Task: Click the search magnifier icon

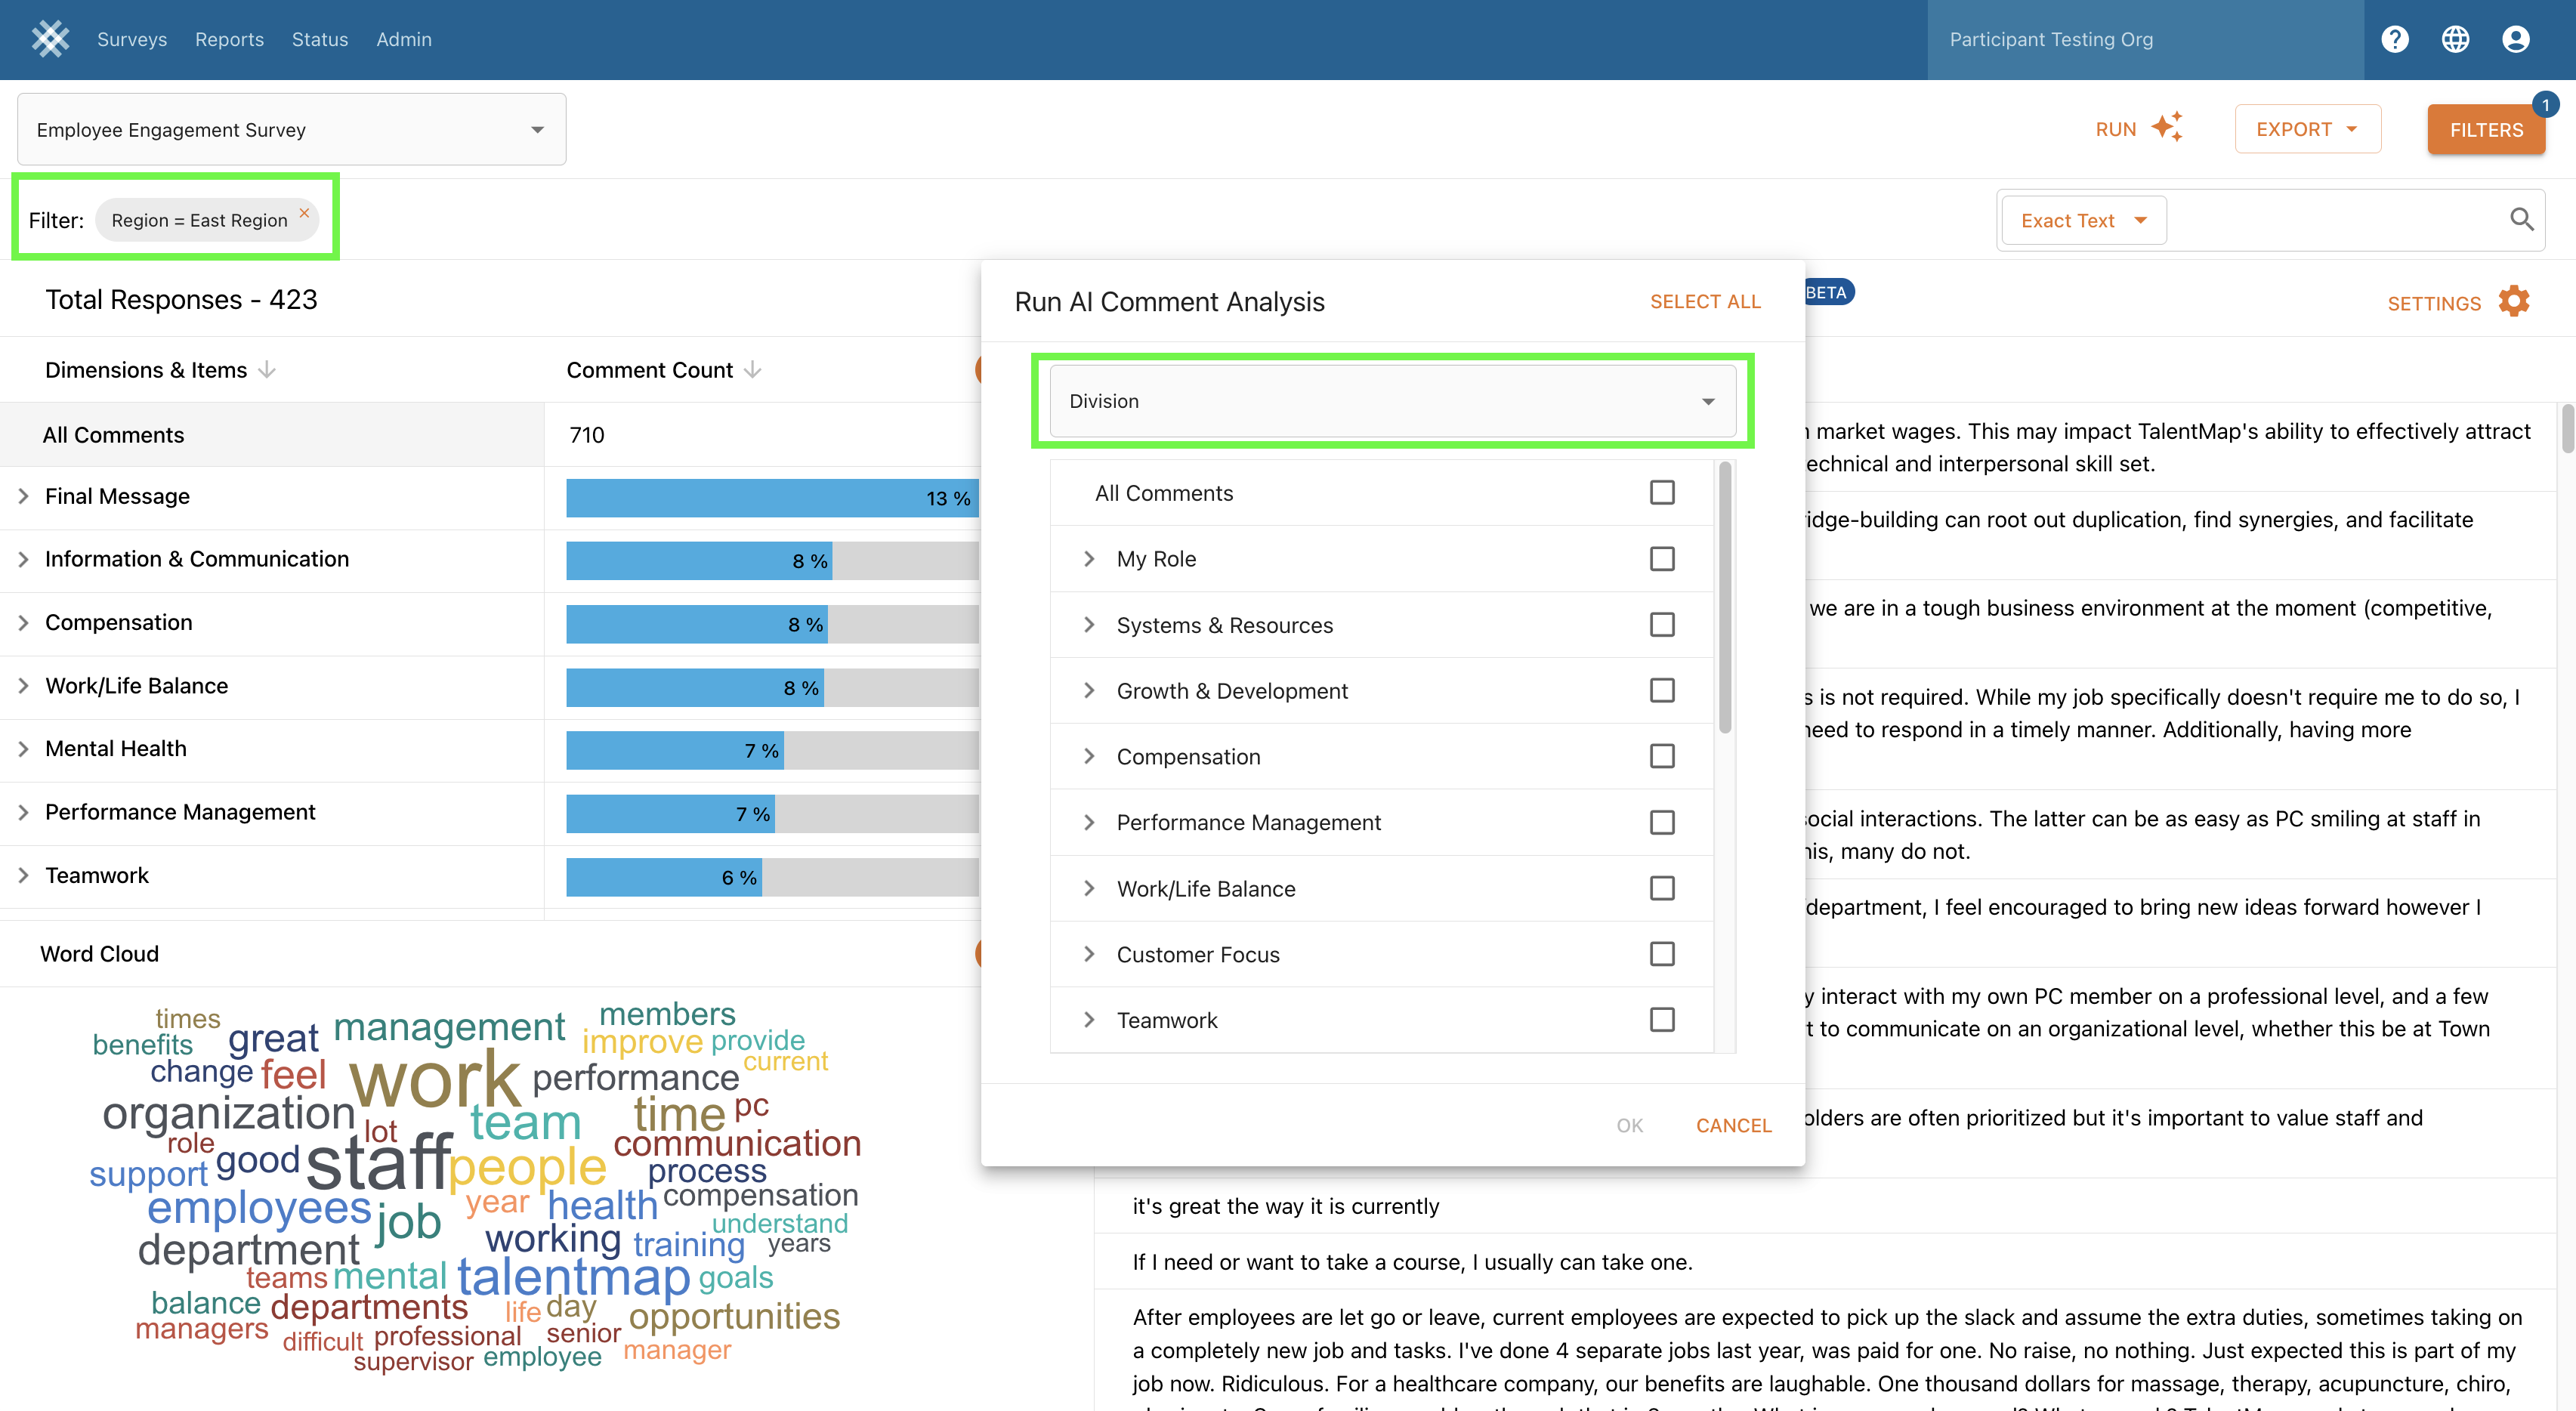Action: click(x=2521, y=220)
